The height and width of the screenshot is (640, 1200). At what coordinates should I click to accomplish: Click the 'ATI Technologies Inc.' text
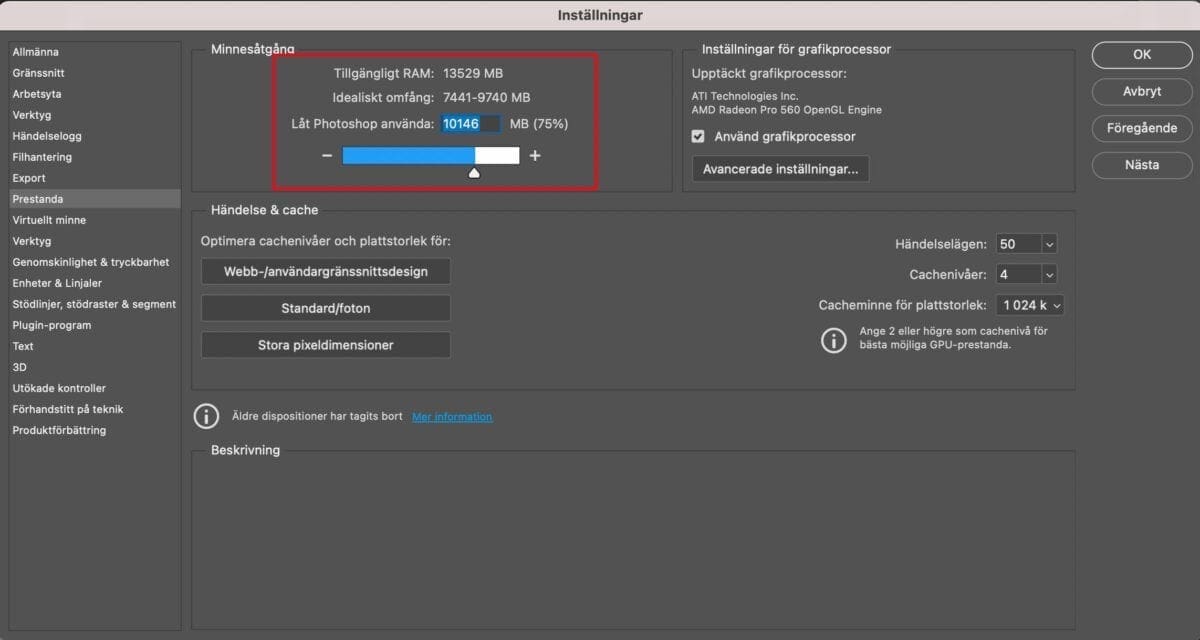pyautogui.click(x=745, y=97)
